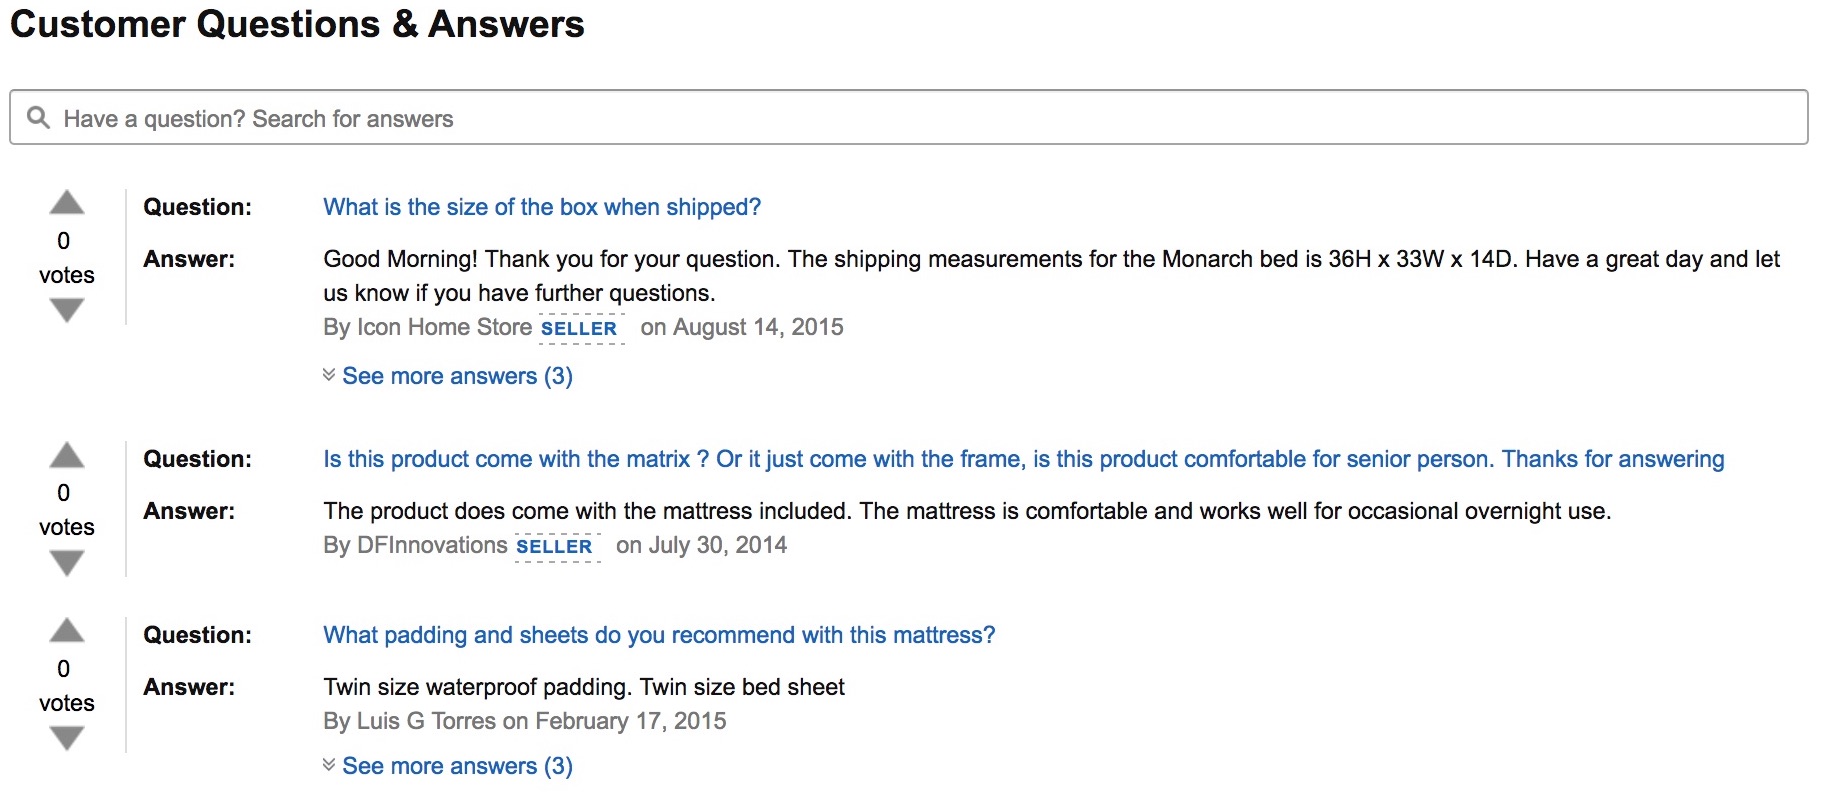Image resolution: width=1837 pixels, height=800 pixels.
Task: Focus the 'Have a question?' search field
Action: (x=909, y=118)
